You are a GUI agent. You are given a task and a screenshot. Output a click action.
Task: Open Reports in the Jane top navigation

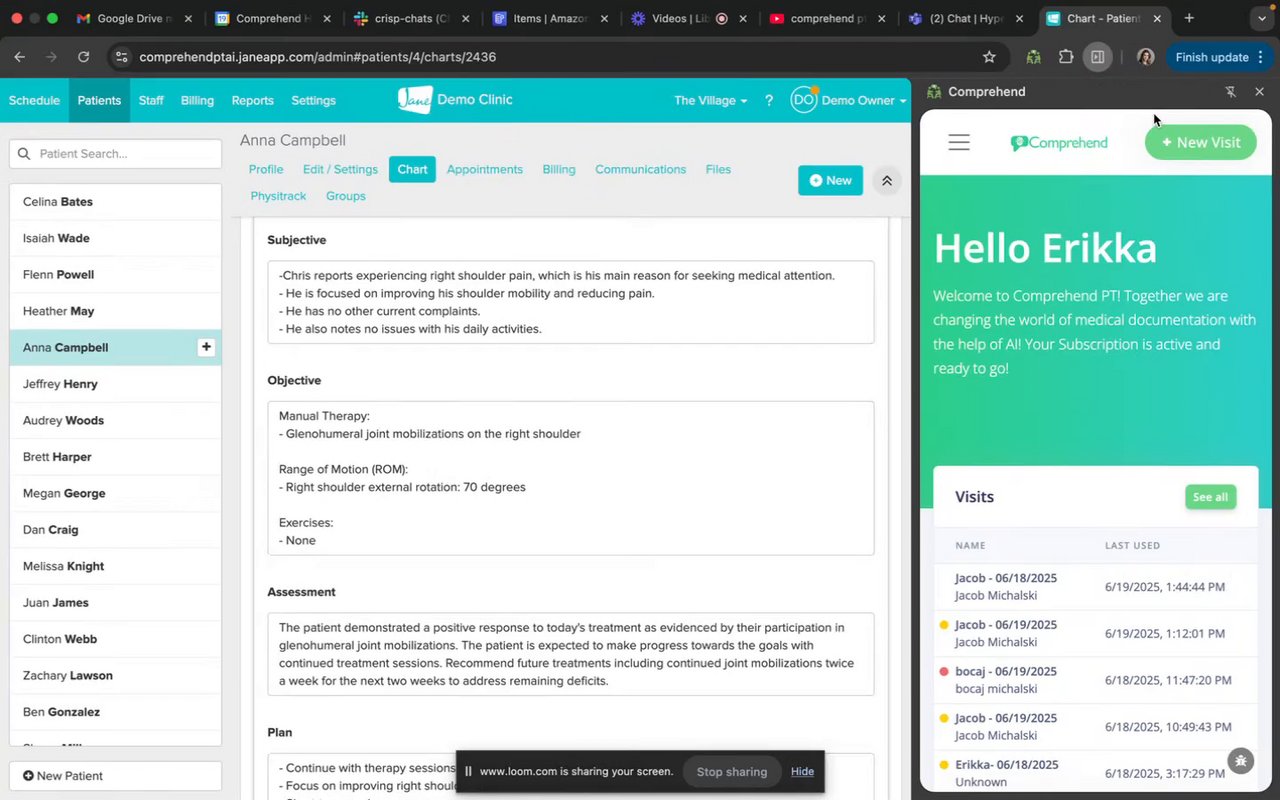coord(252,100)
